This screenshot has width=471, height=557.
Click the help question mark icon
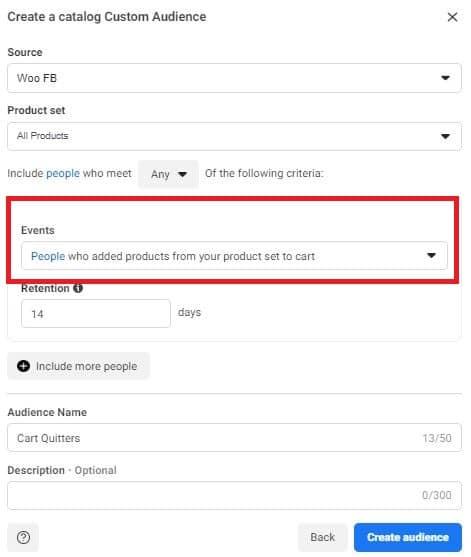point(23,537)
